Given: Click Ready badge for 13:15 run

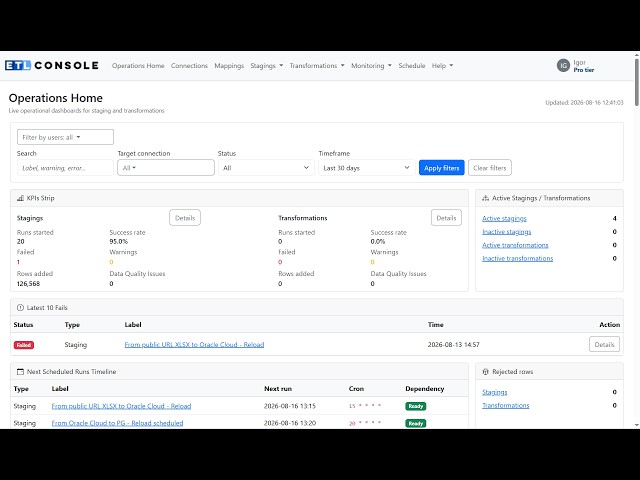Looking at the screenshot, I should click(x=416, y=406).
